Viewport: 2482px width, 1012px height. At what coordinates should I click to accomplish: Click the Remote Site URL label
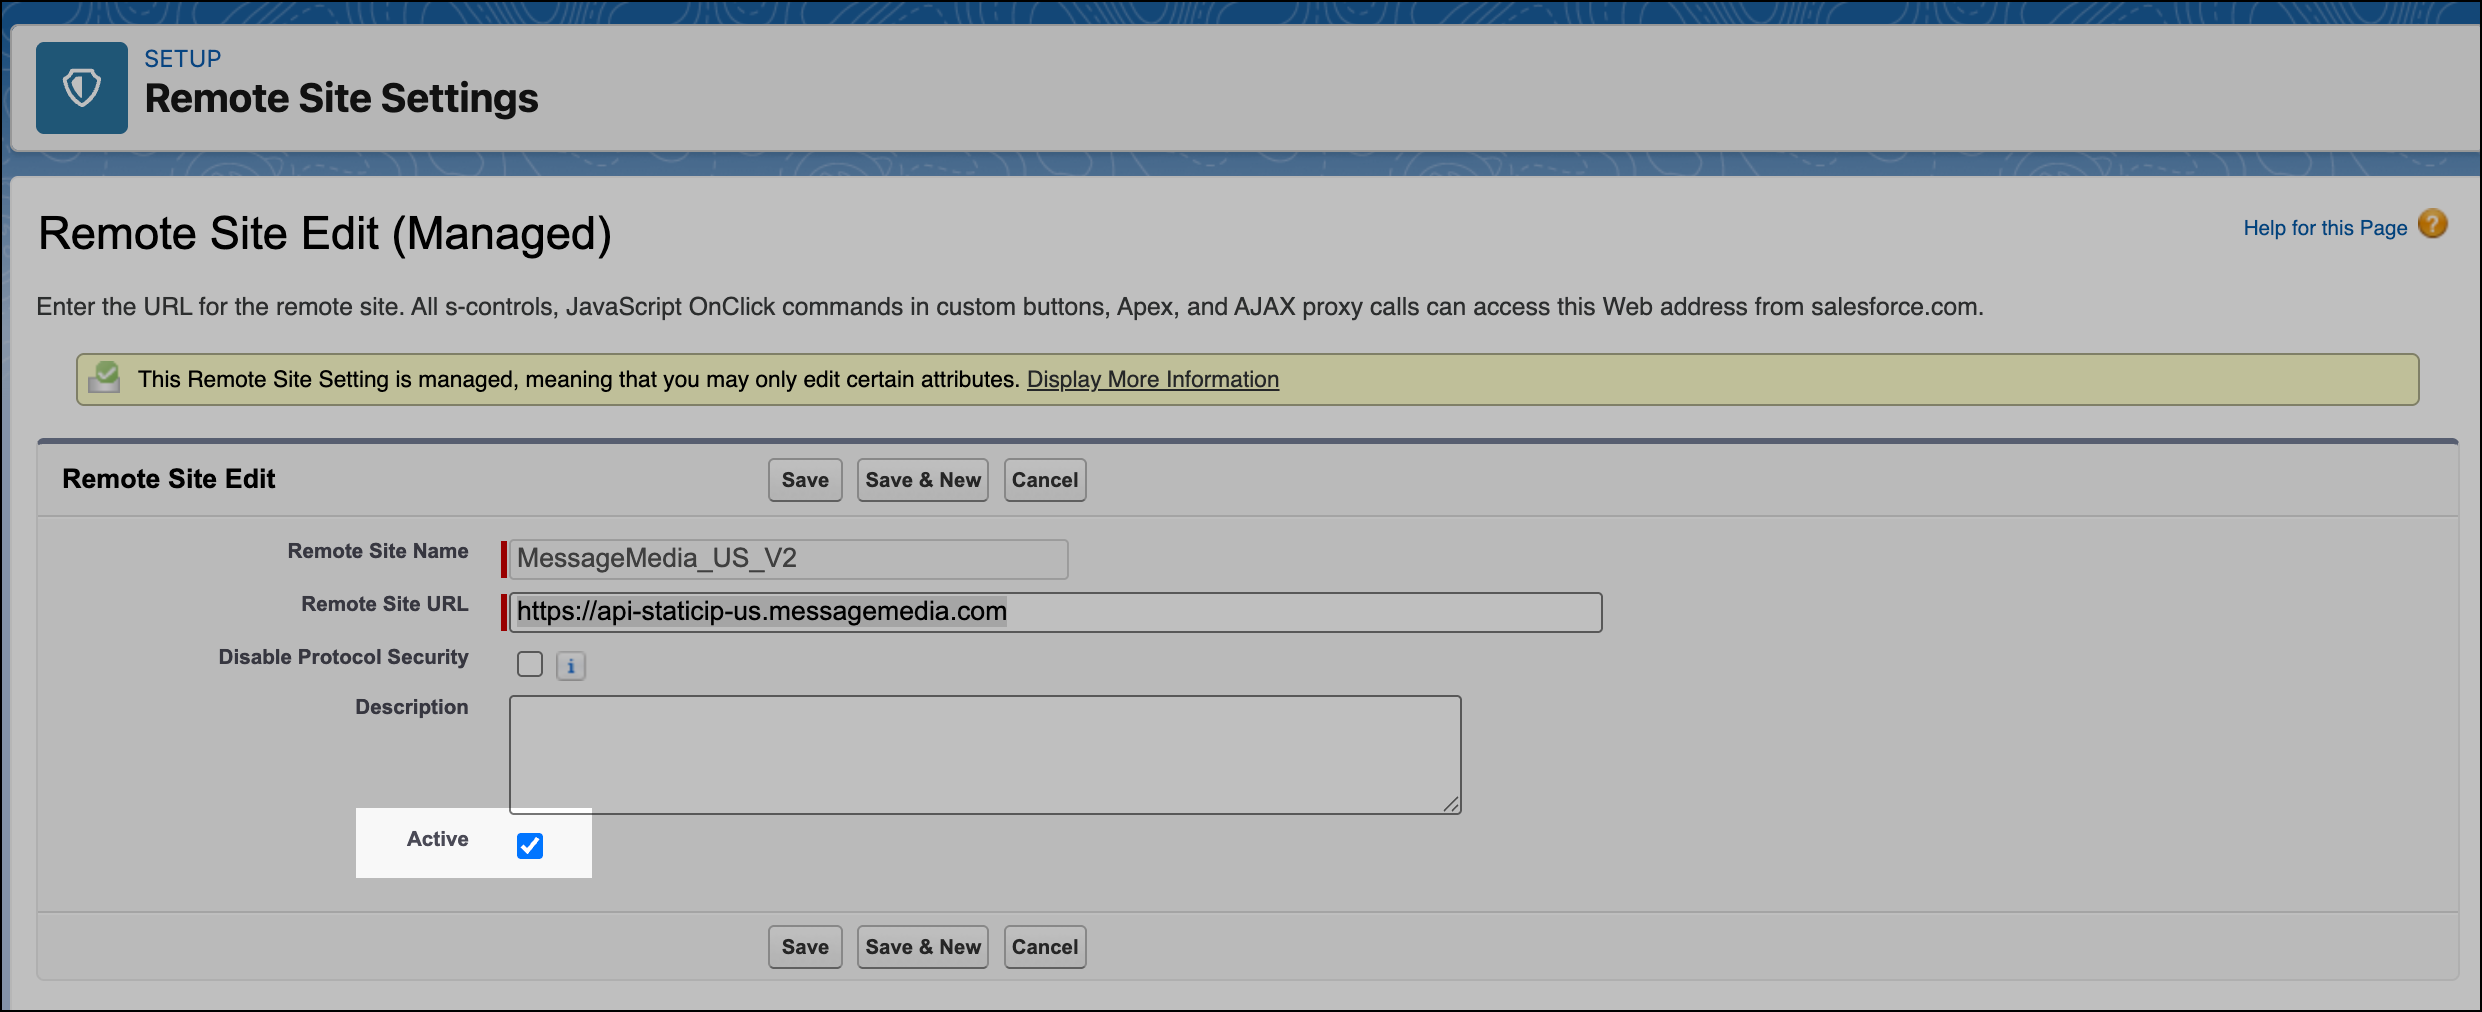pyautogui.click(x=385, y=604)
